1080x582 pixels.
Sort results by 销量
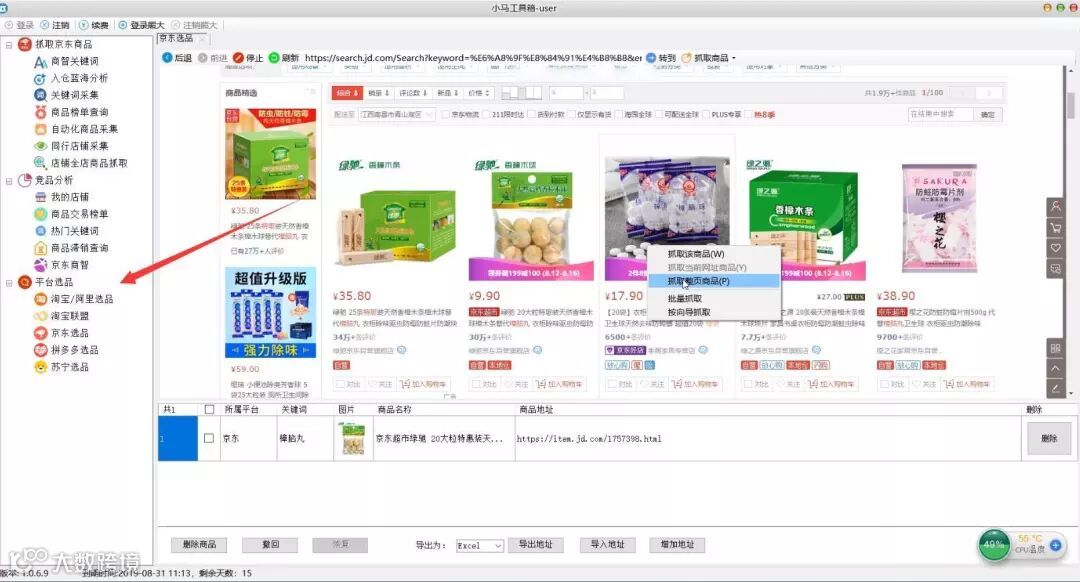(x=379, y=92)
